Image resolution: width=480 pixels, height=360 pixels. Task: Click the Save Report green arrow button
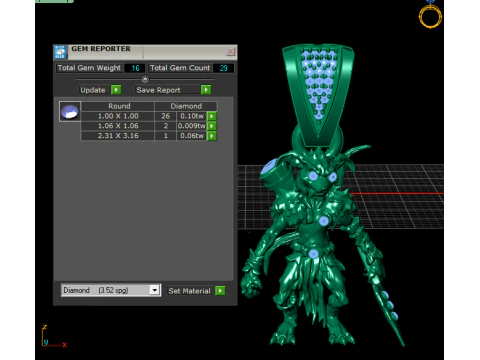pos(206,90)
